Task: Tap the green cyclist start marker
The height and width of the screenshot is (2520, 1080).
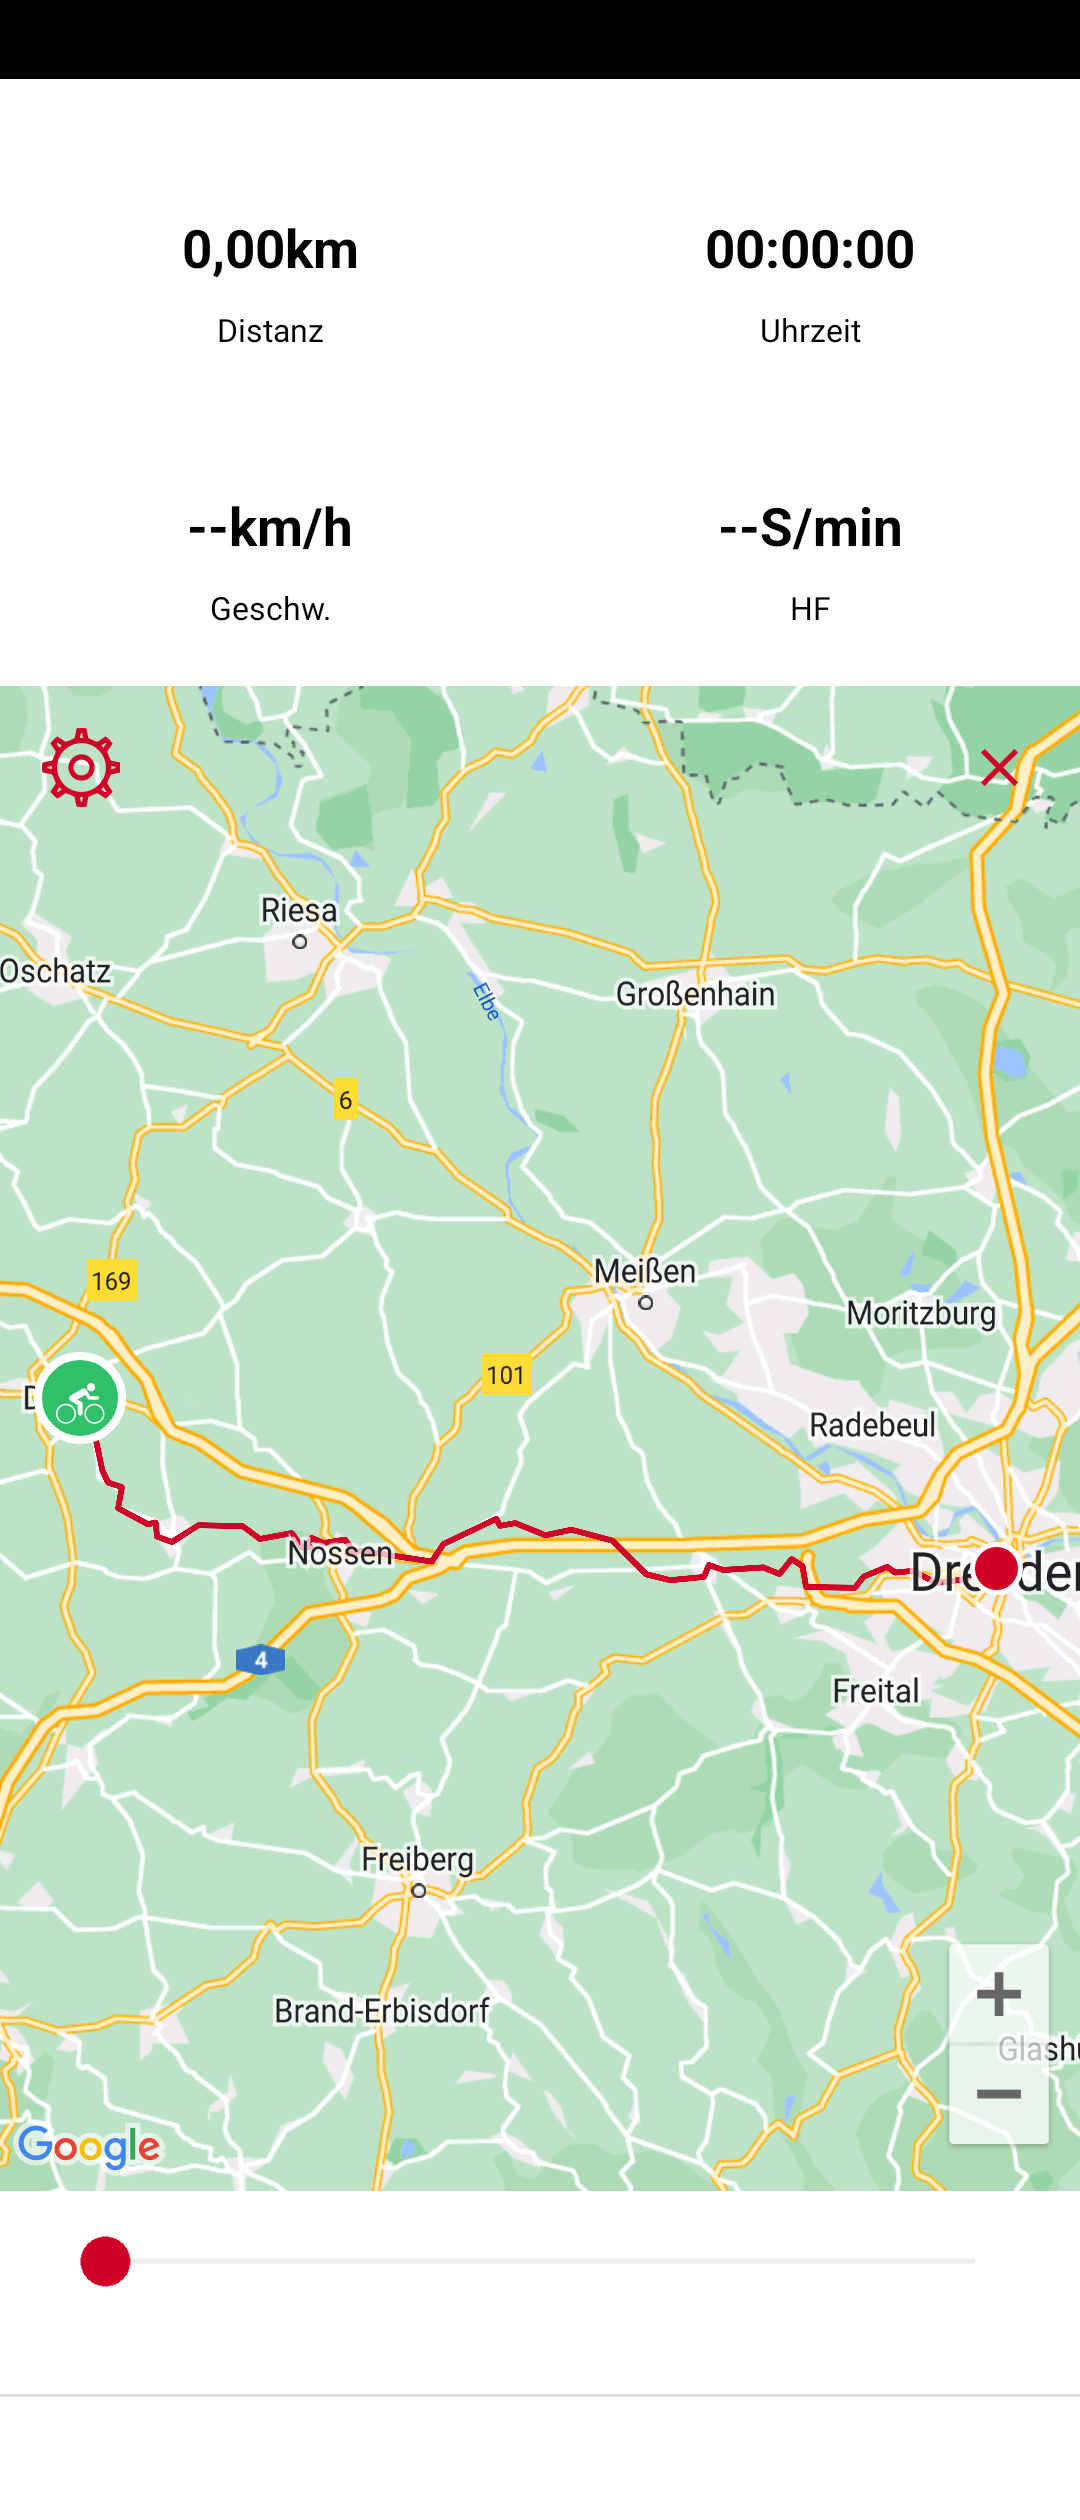Action: (81, 1398)
